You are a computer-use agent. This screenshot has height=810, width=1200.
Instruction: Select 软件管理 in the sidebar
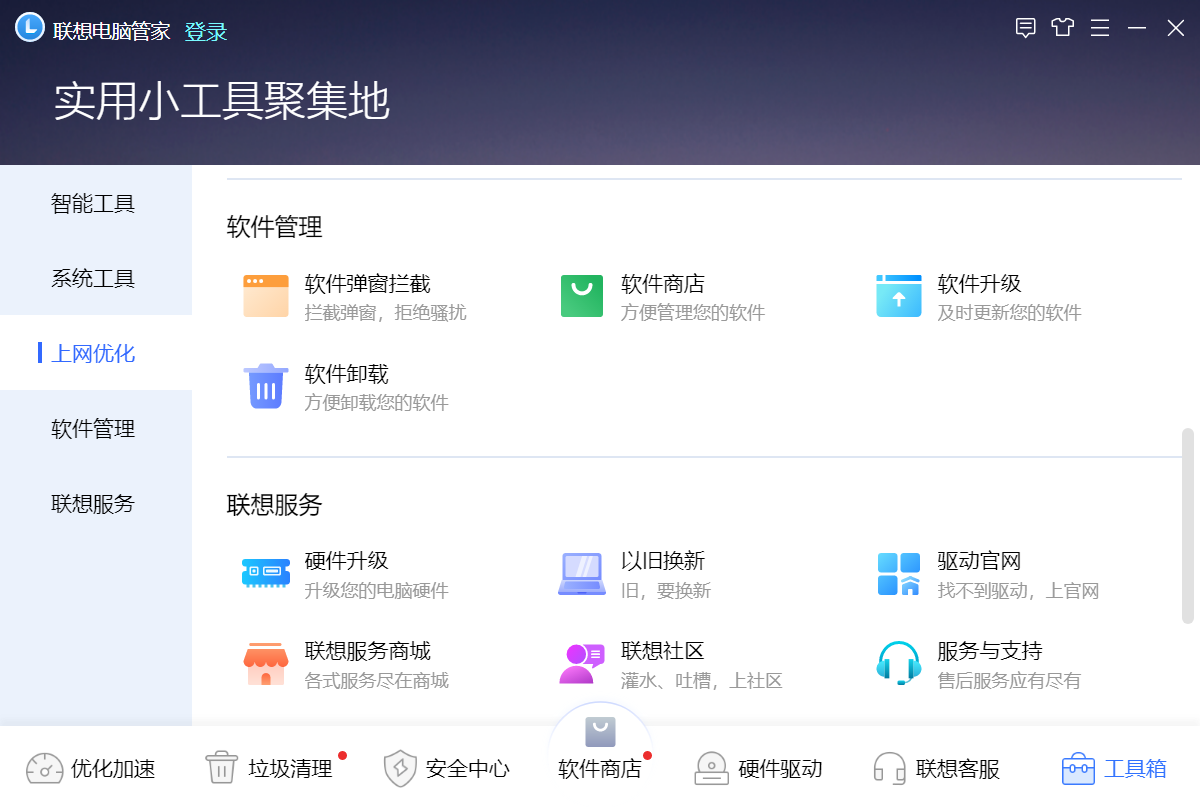point(96,428)
